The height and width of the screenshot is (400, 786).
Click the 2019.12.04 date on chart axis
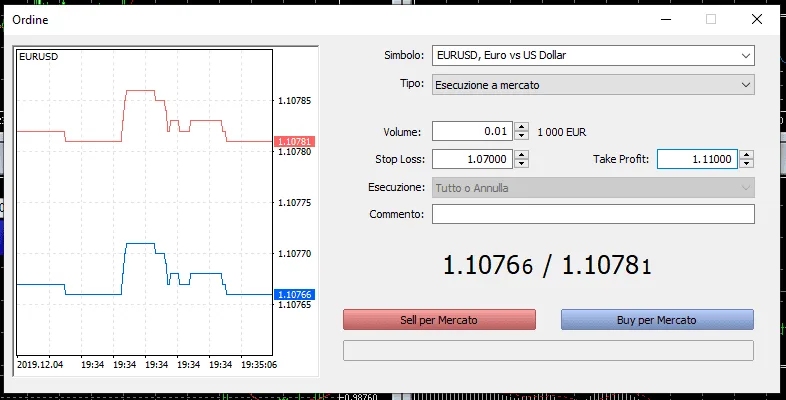click(x=40, y=365)
